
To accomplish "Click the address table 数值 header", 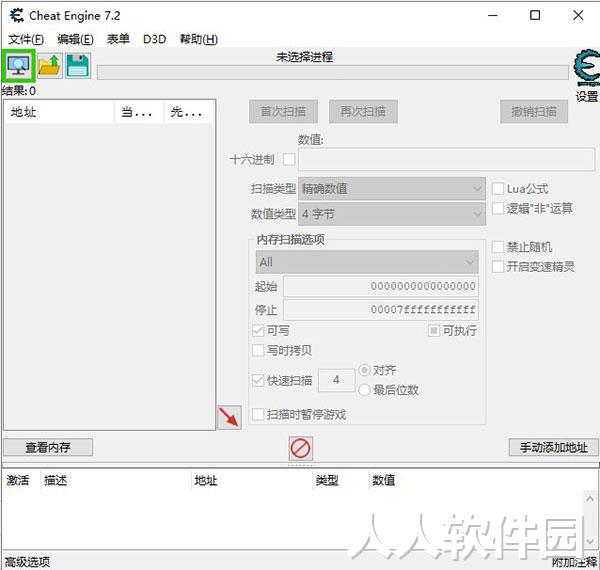I will click(383, 480).
